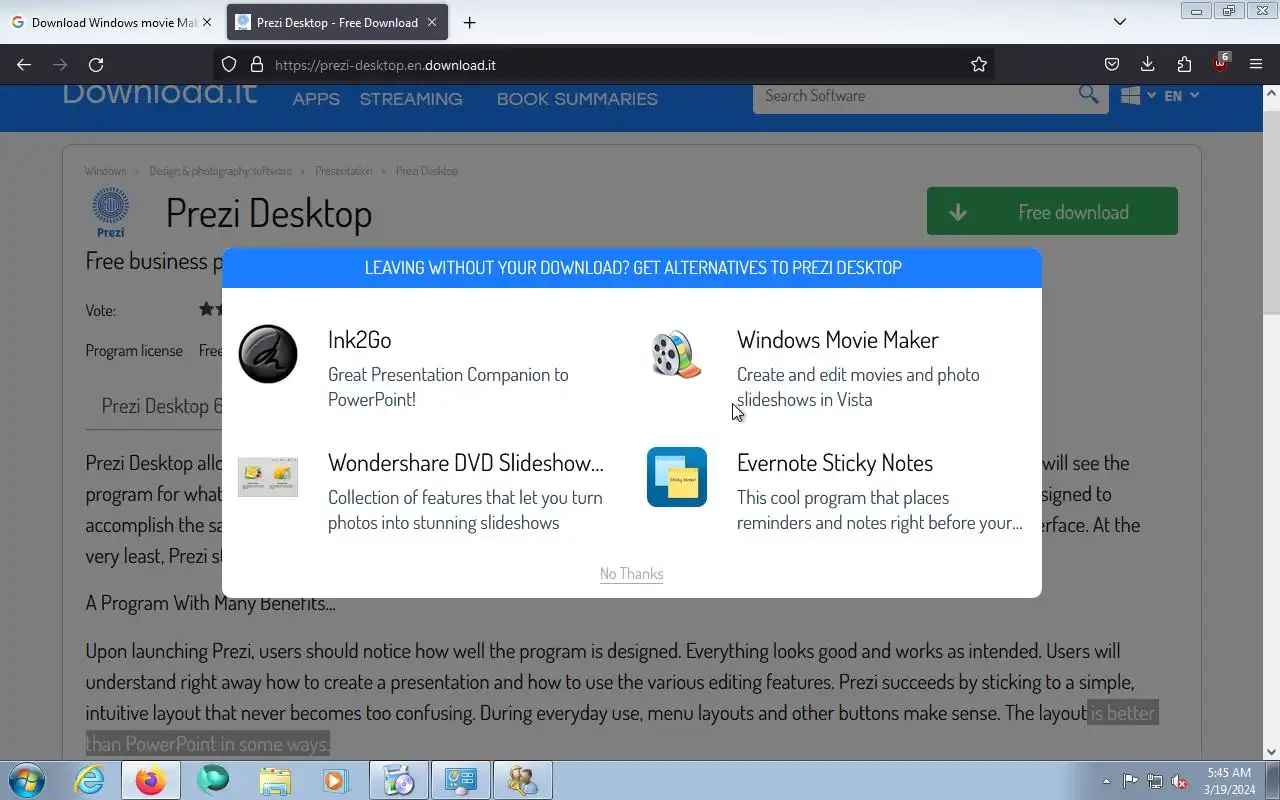
Task: Open Action Center flag tray icon
Action: pos(1130,781)
